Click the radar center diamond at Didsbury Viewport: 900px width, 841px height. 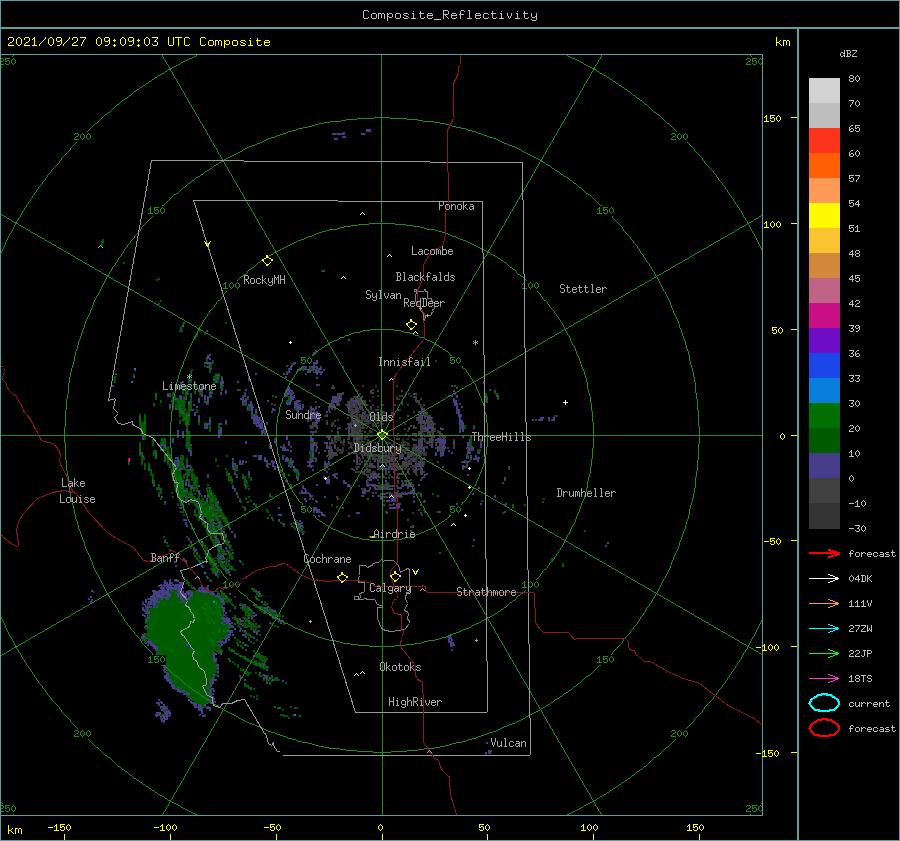(382, 435)
